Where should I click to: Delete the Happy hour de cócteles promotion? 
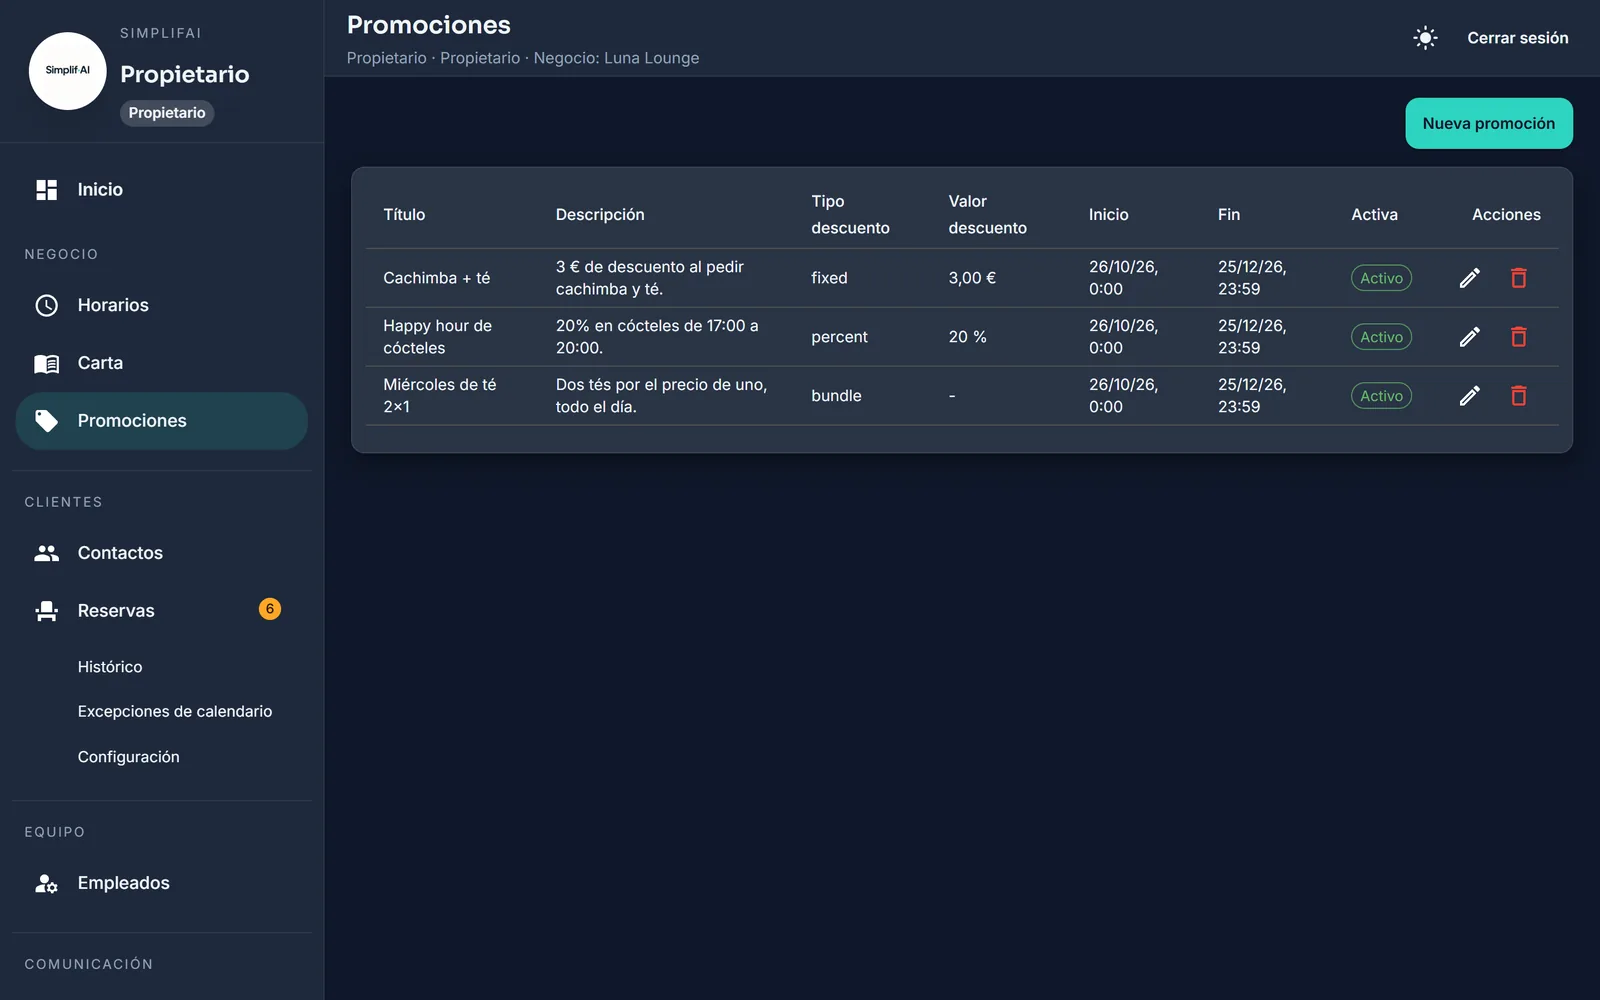(x=1518, y=337)
